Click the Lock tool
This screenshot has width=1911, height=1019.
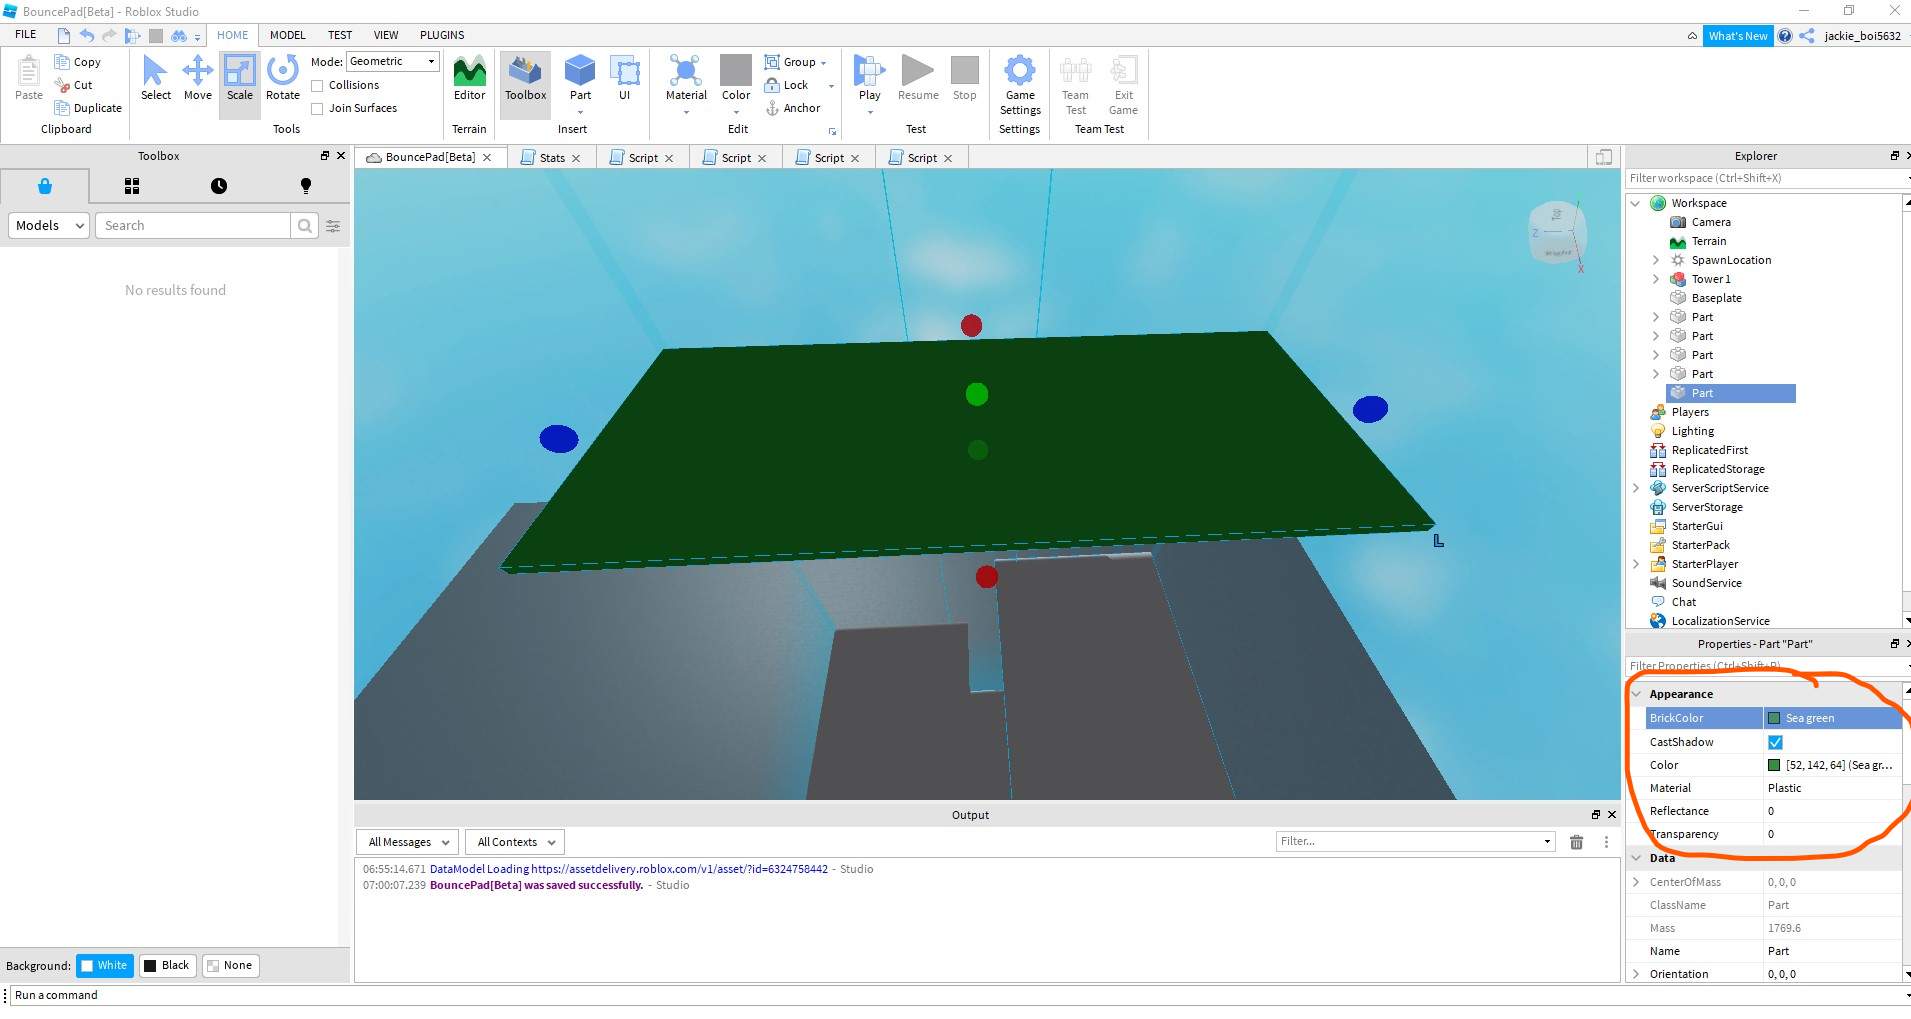click(787, 85)
